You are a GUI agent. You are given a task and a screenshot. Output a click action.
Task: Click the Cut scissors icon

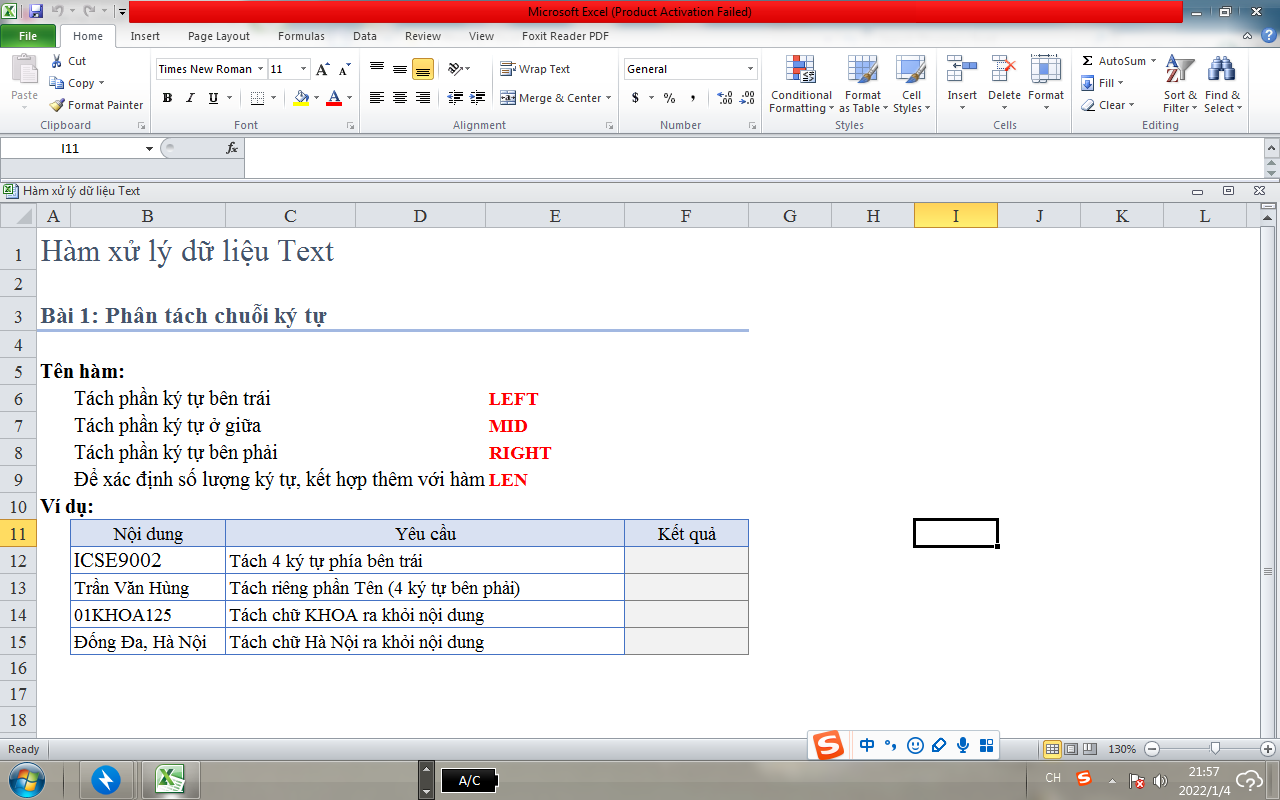click(x=56, y=61)
